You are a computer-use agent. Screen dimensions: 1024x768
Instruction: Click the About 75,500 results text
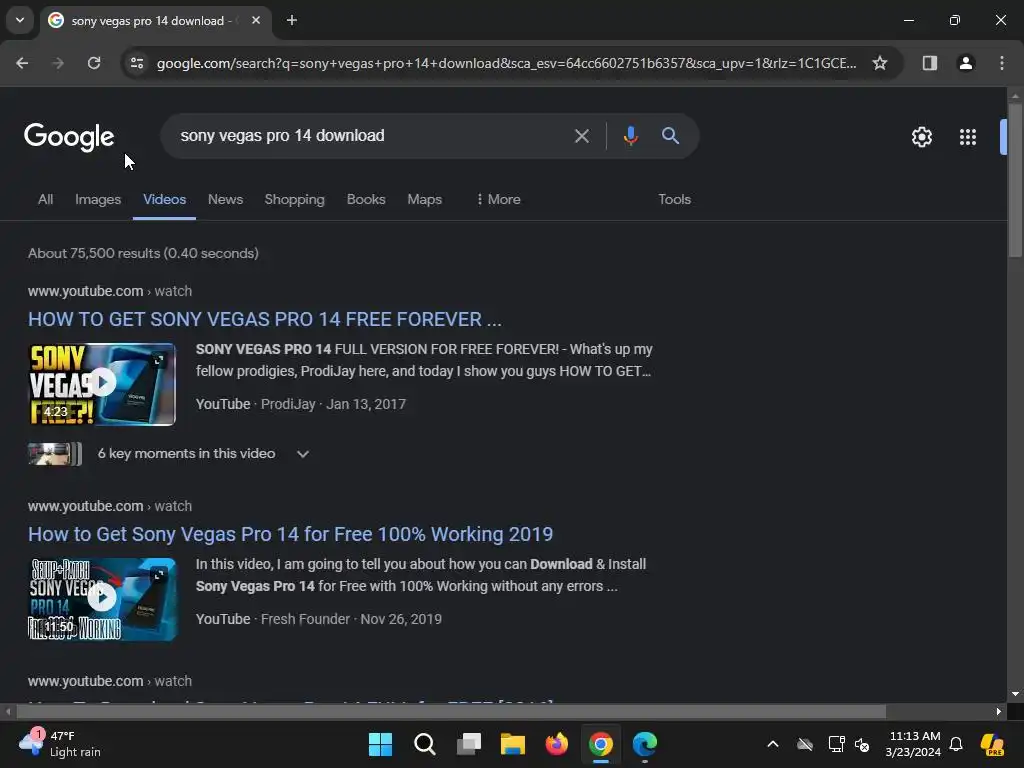[x=143, y=253]
